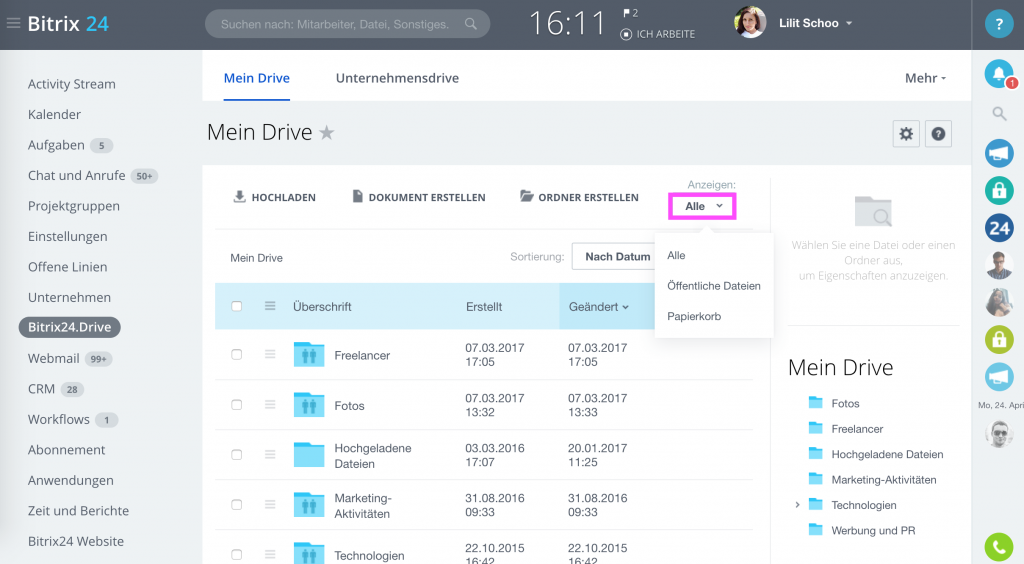Open the row menu icon for Fotos

click(x=270, y=405)
